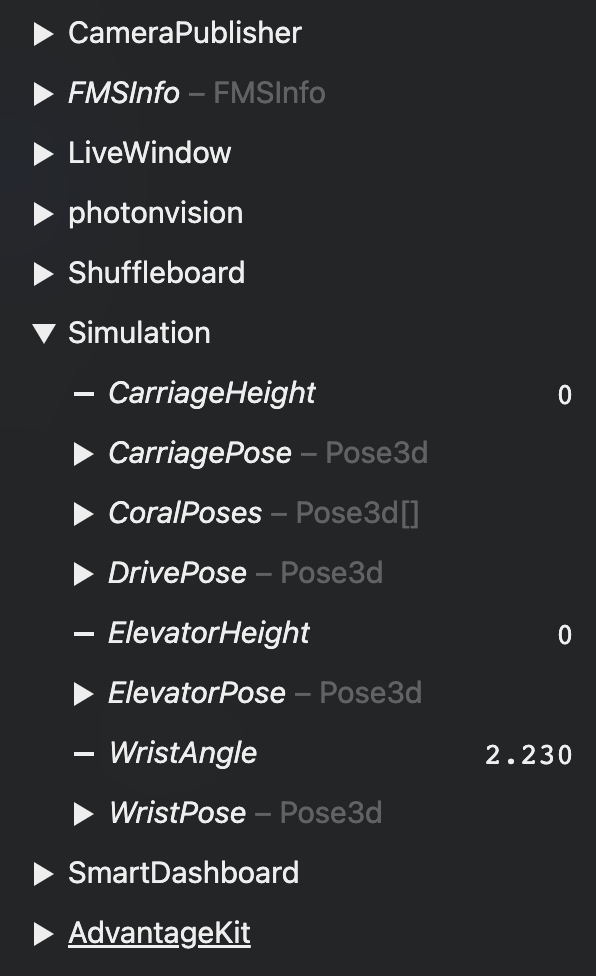This screenshot has height=976, width=596.
Task: Expand the WristPose triangle
Action: click(83, 814)
